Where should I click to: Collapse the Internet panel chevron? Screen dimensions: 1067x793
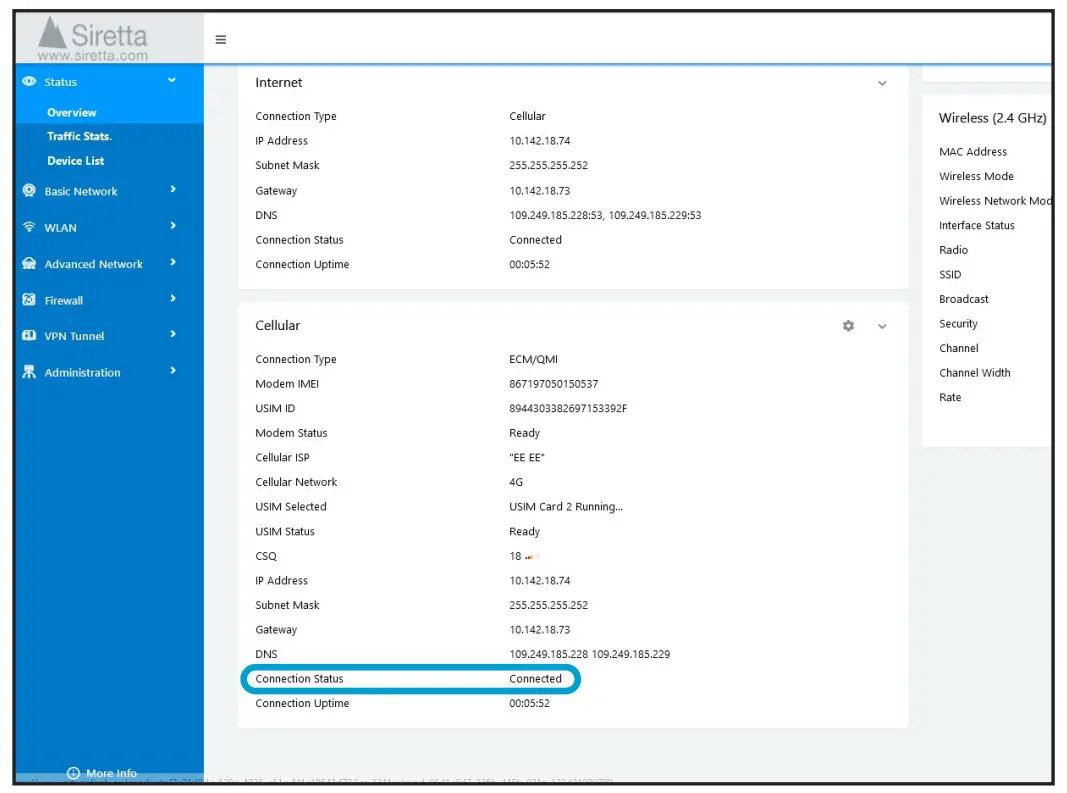[x=882, y=83]
